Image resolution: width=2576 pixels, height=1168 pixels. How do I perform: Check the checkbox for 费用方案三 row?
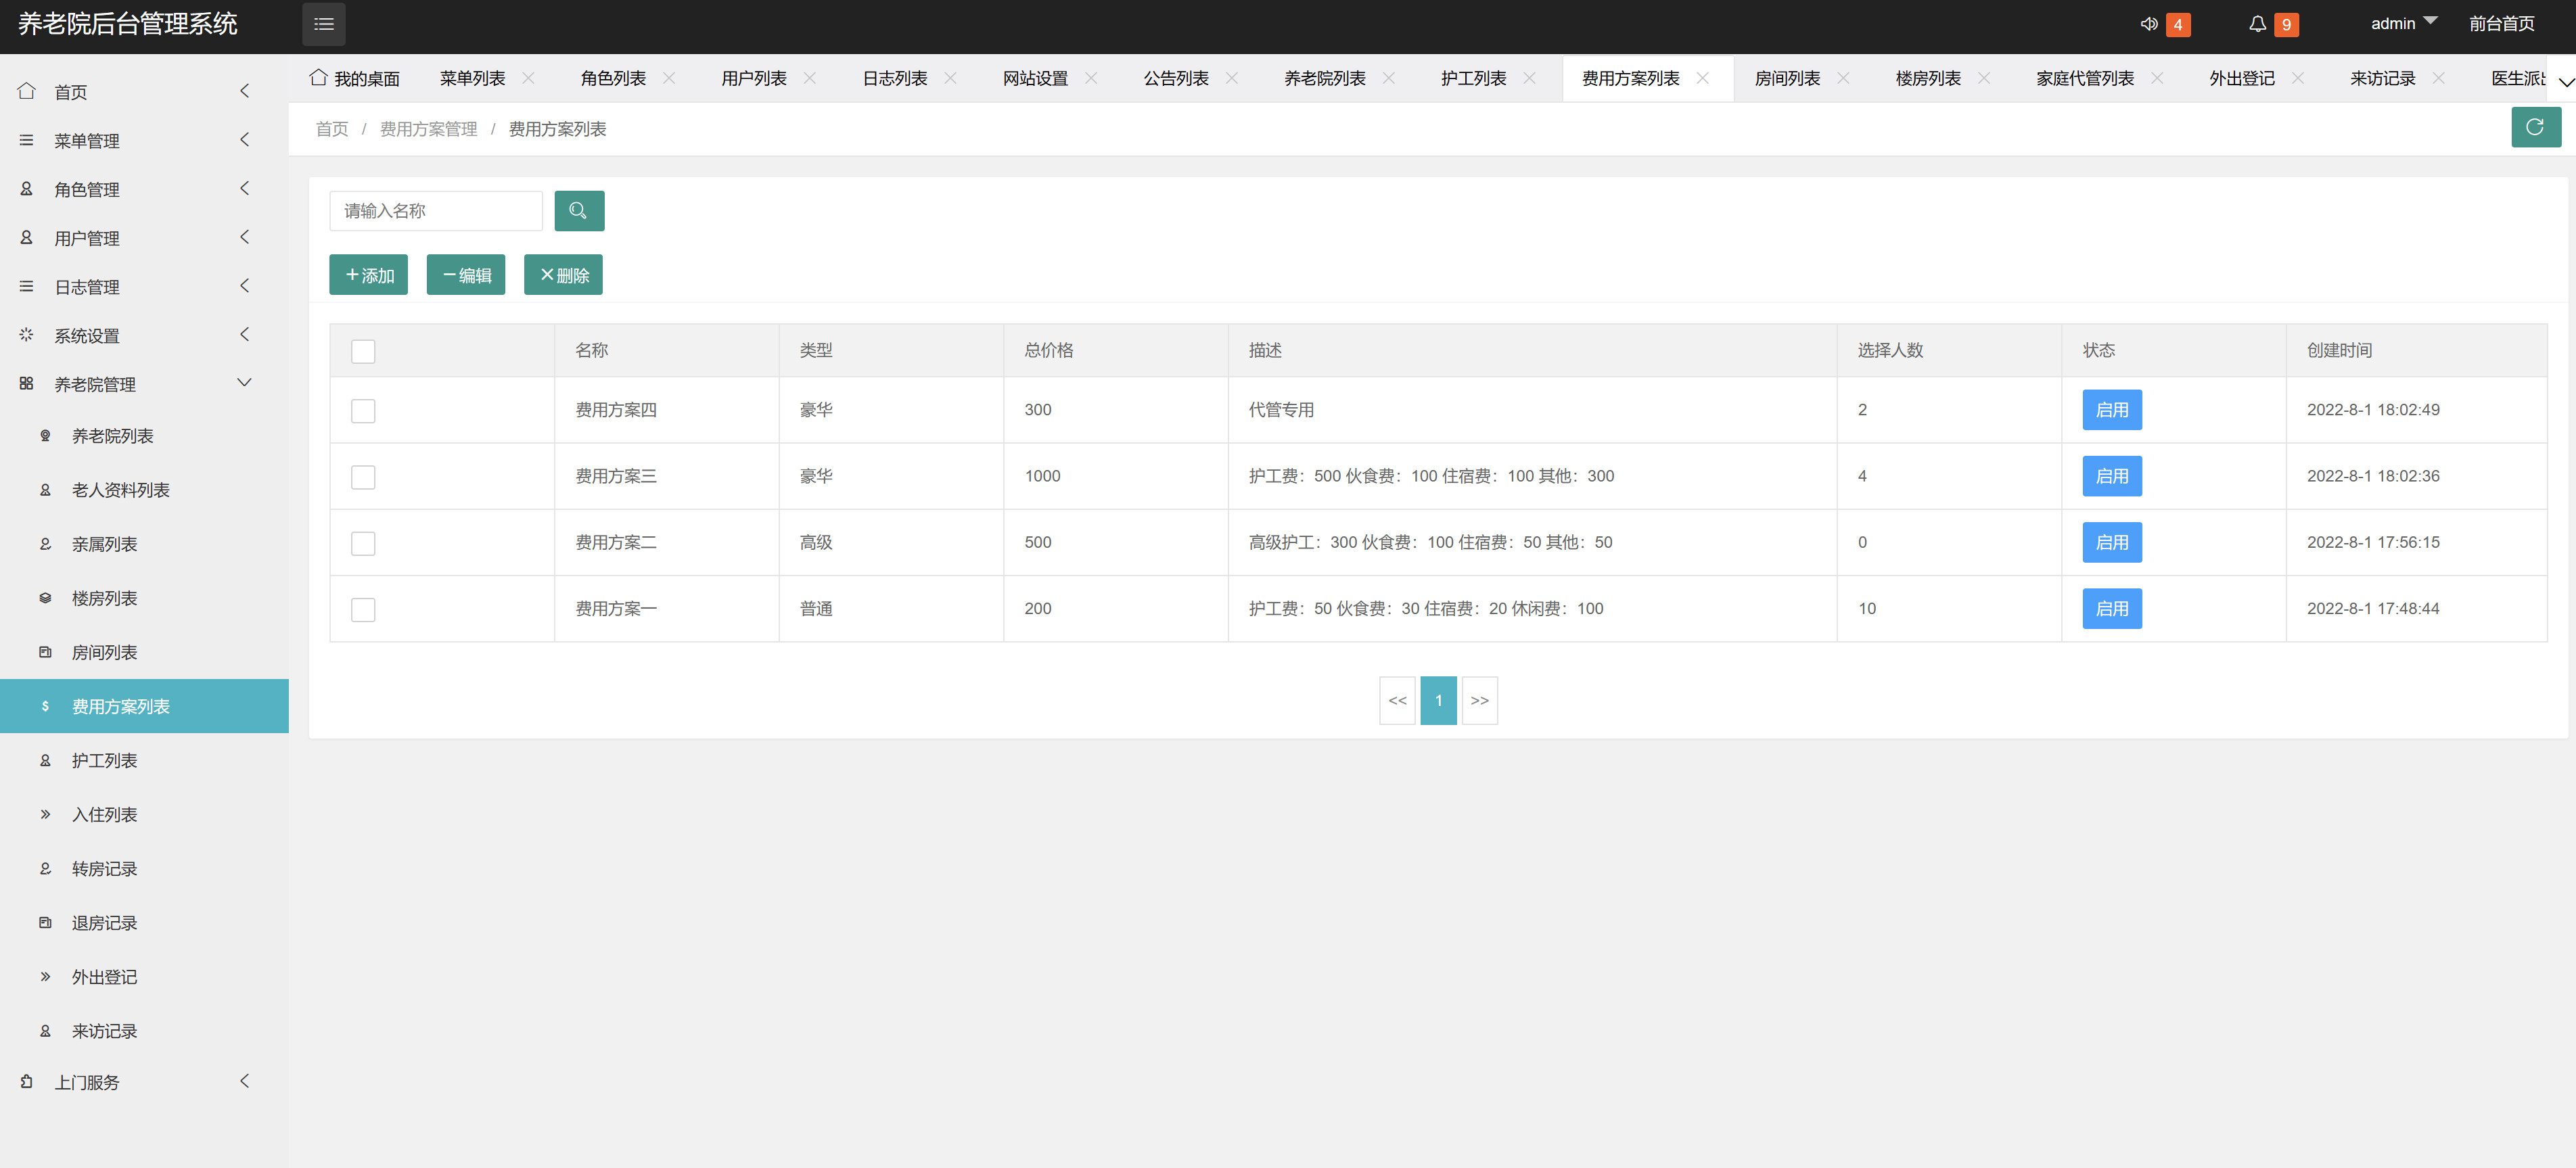click(363, 477)
